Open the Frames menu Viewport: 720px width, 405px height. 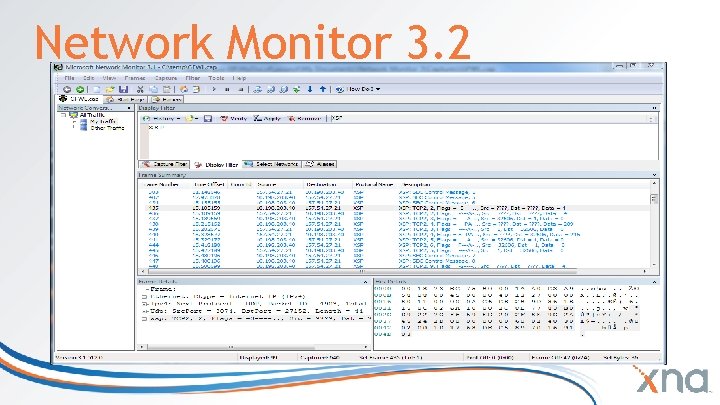[135, 78]
